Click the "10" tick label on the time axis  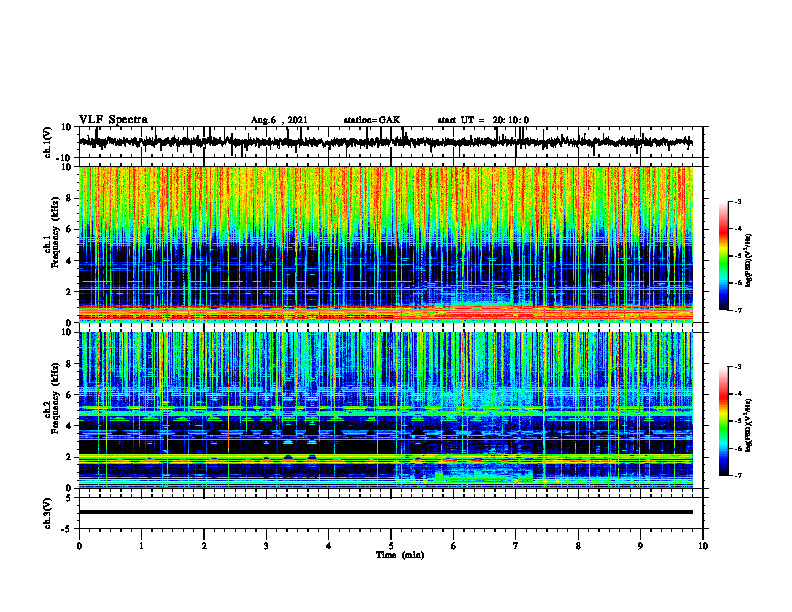tap(703, 546)
